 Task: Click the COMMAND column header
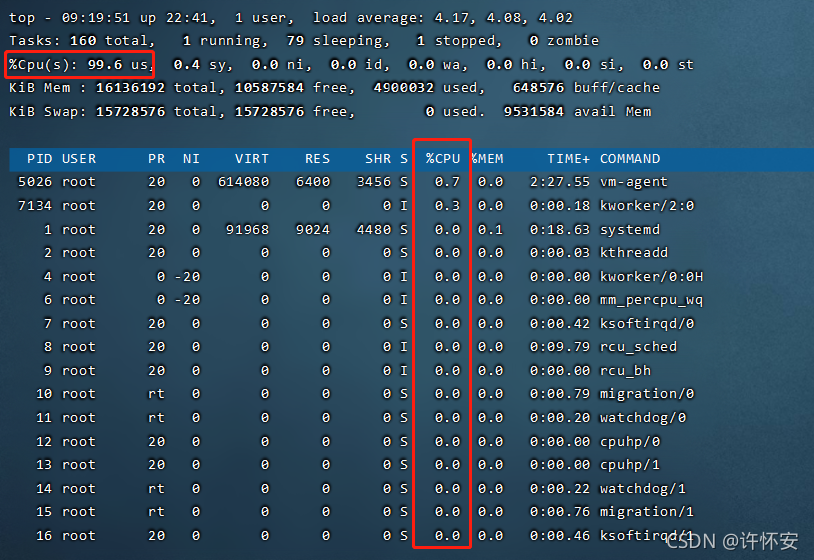(x=630, y=158)
